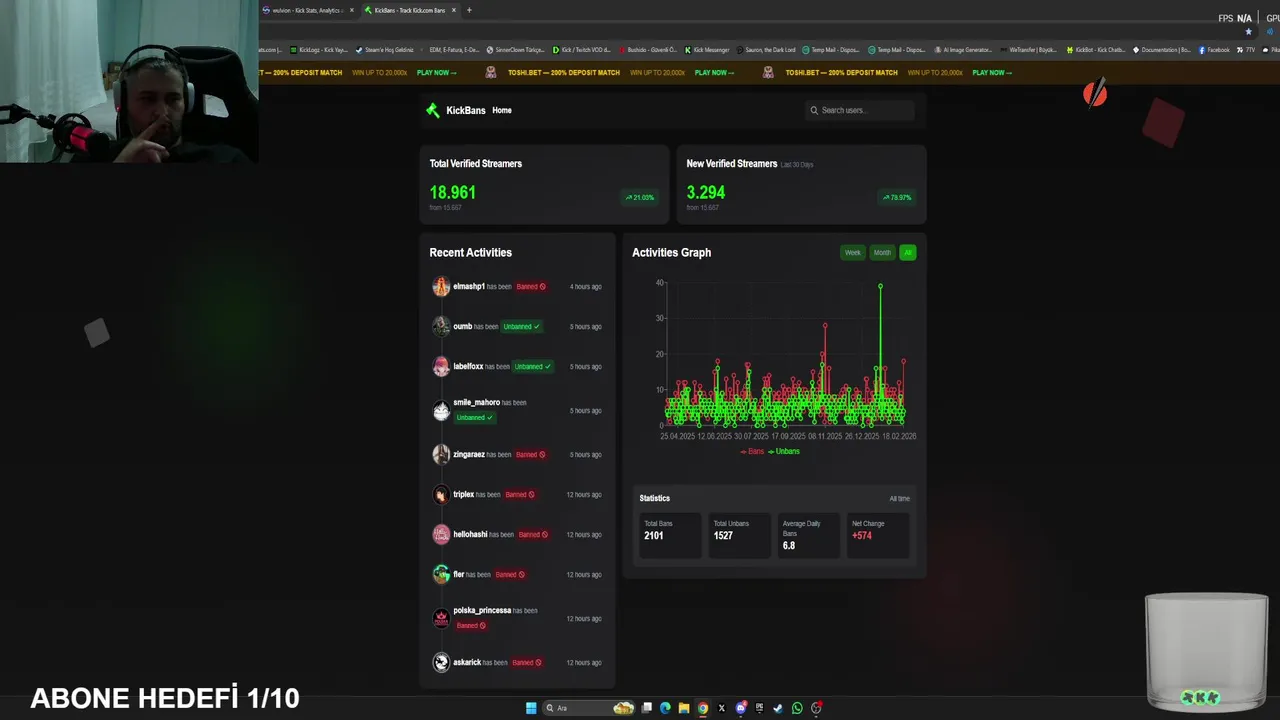The width and height of the screenshot is (1280, 720).
Task: Open the Steam'e Hoş Geldiniz bookmark
Action: (x=384, y=50)
